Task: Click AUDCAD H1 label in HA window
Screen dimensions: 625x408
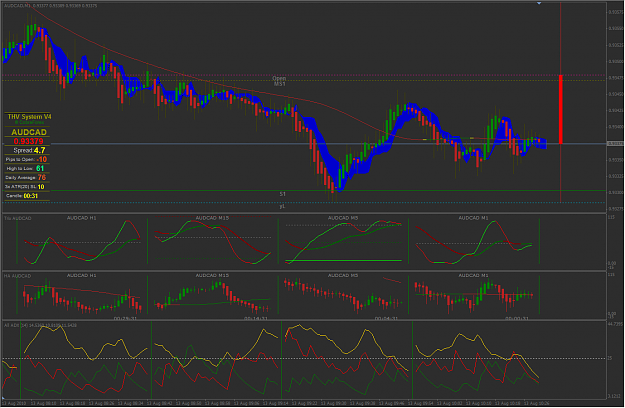Action: (x=81, y=275)
